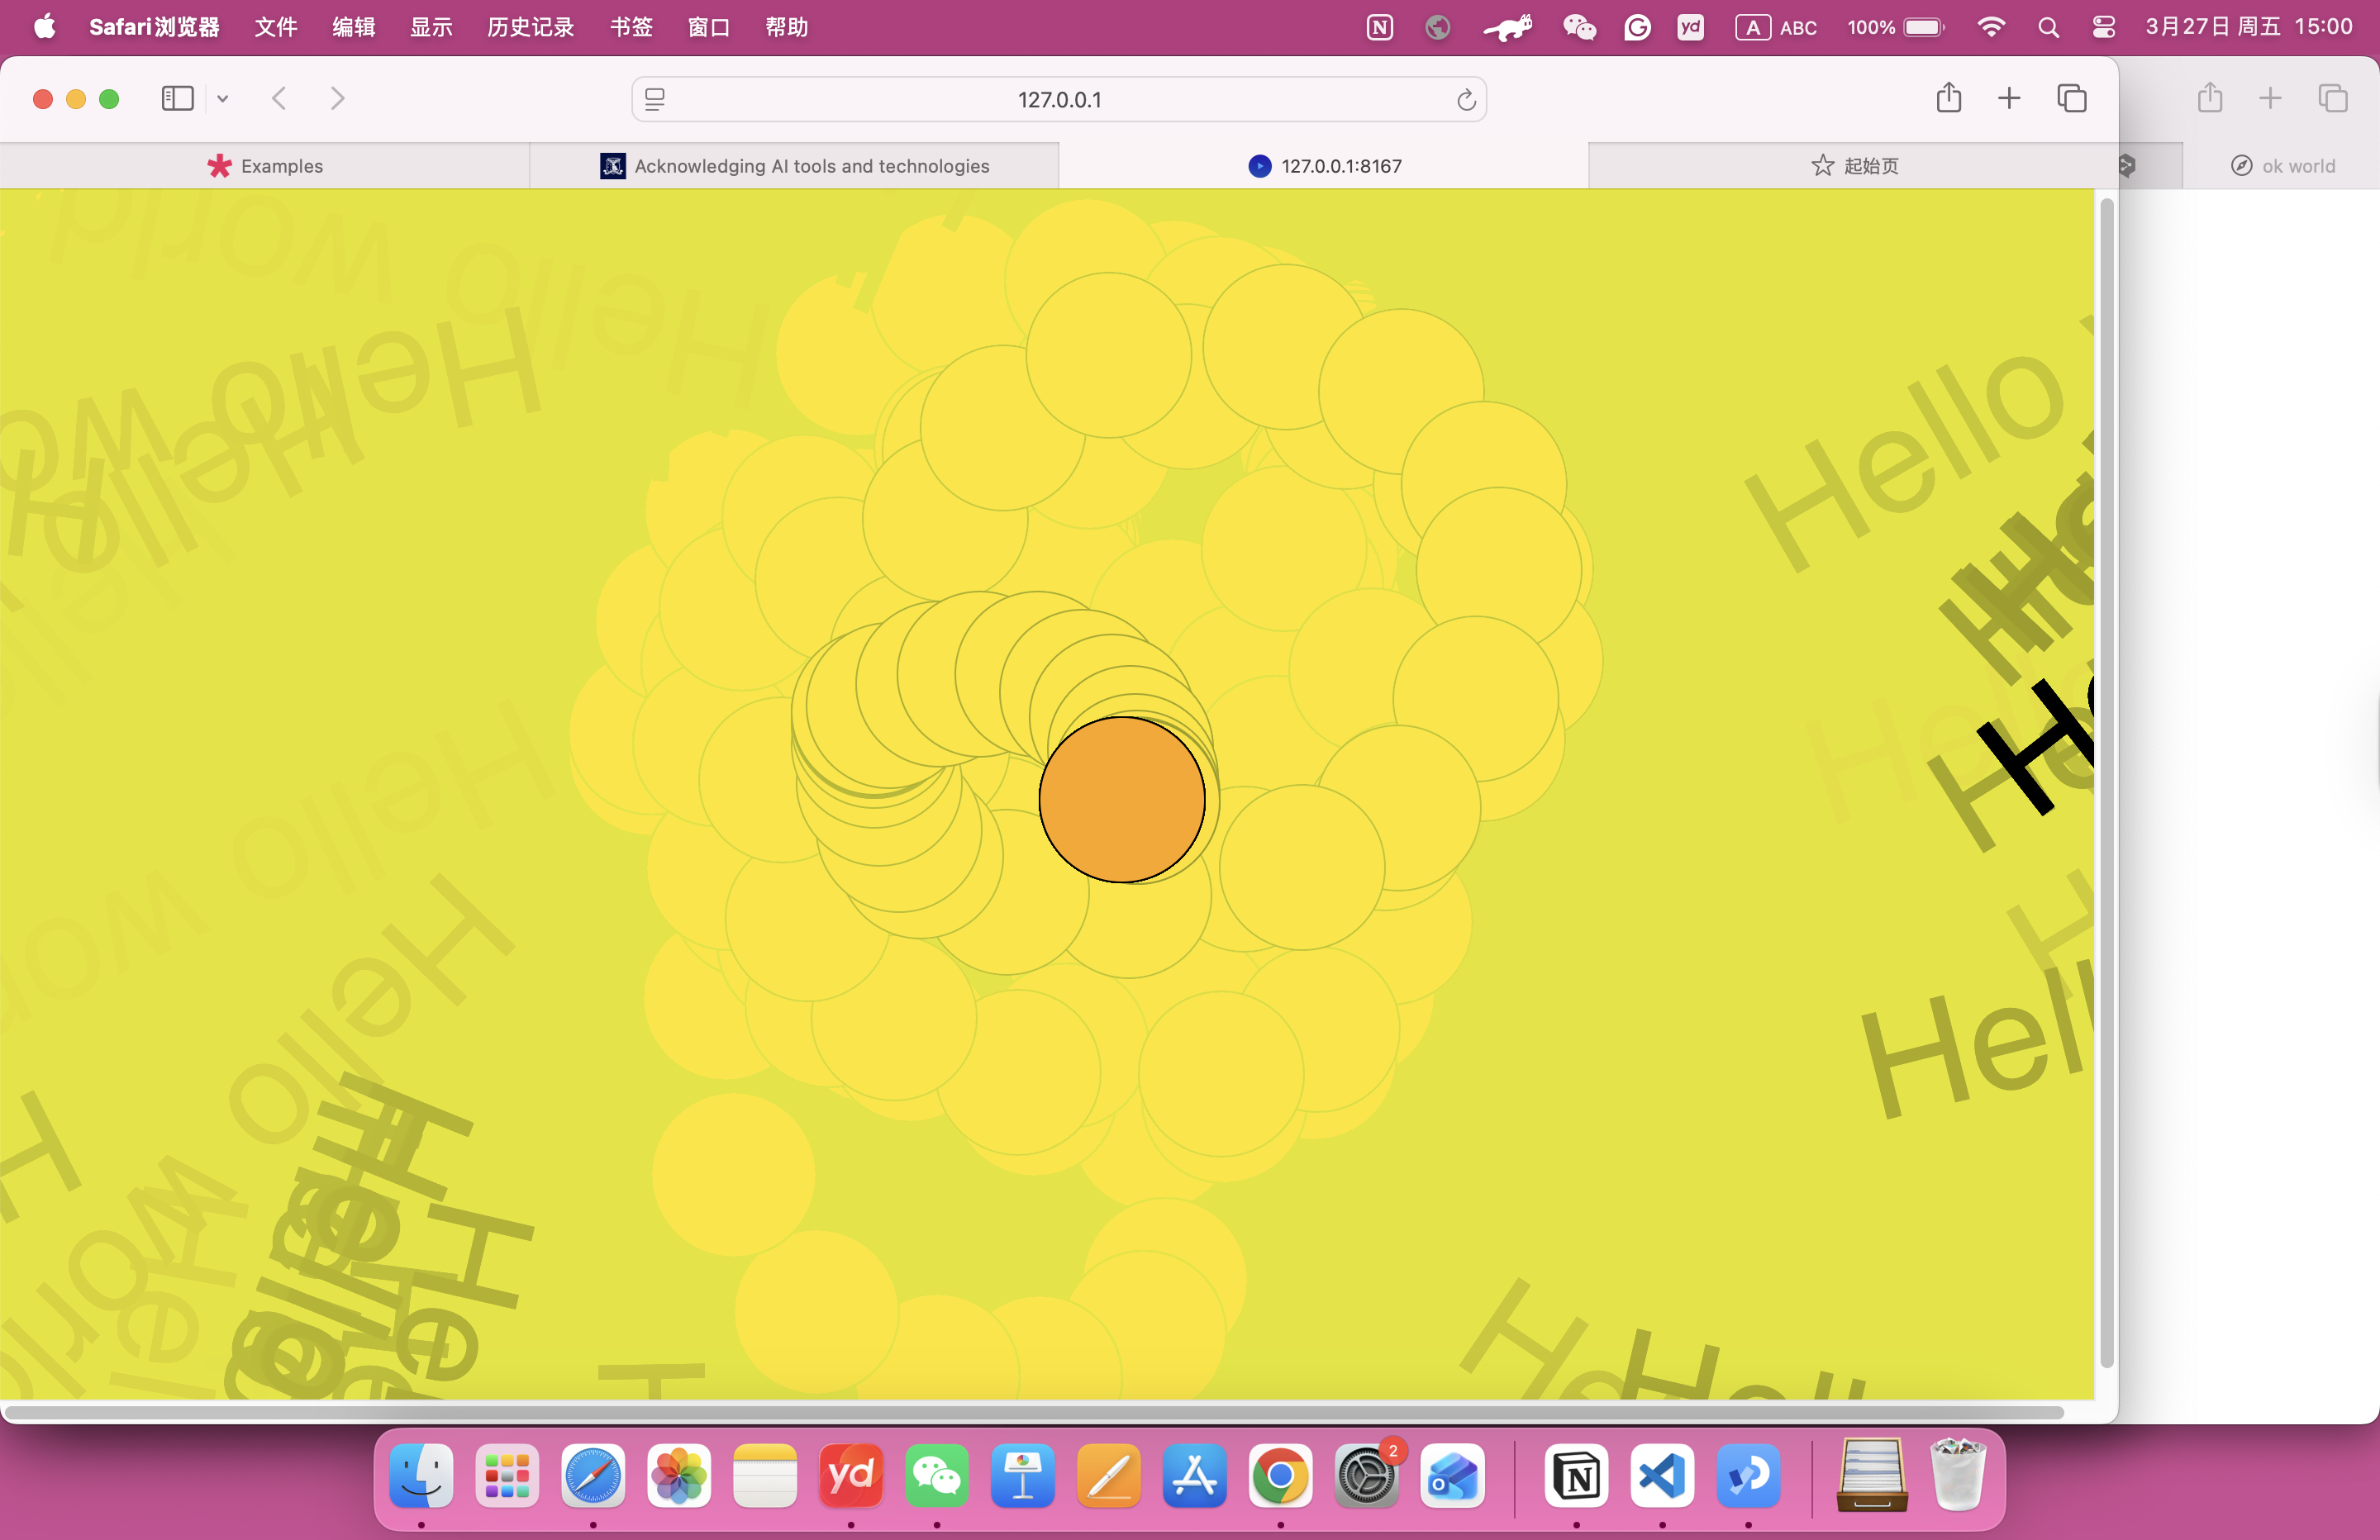The image size is (2380, 1540).
Task: Click the date and time 3月27日 周五 15:00
Action: coord(2249,27)
